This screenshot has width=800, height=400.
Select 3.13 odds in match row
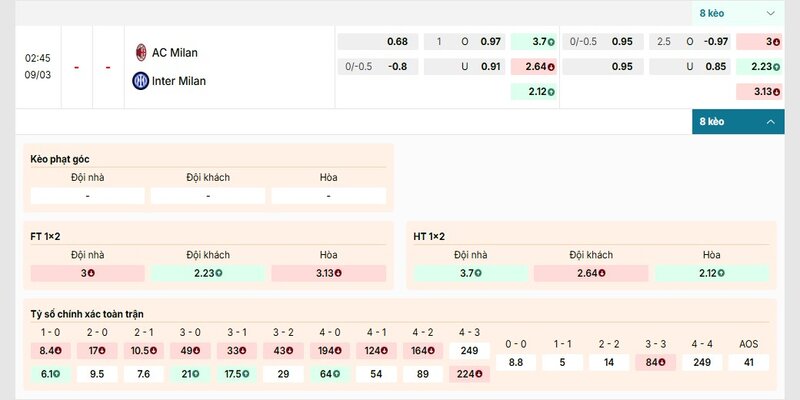(x=759, y=92)
